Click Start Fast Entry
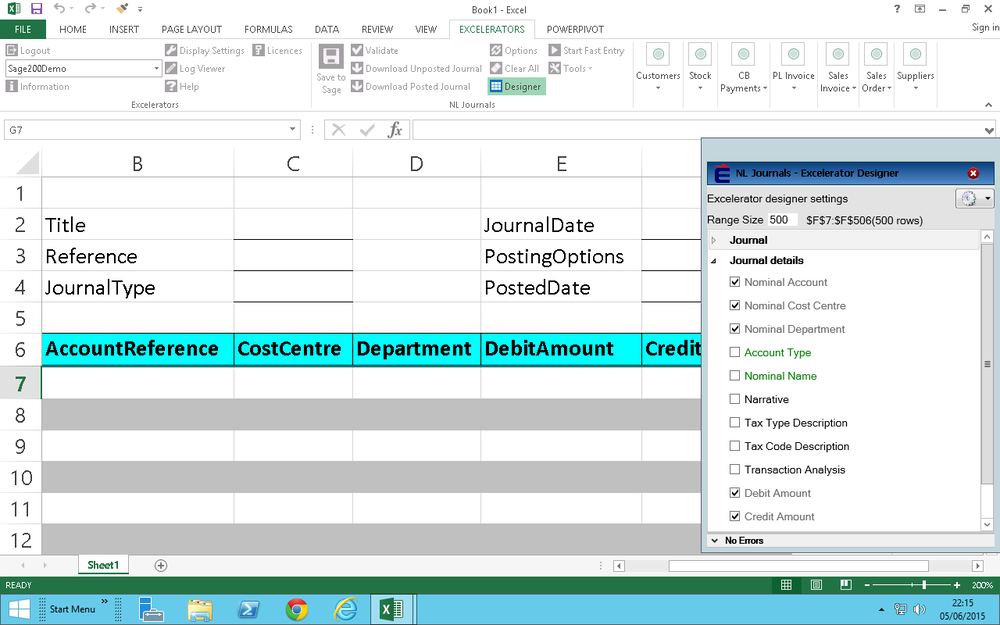 [586, 50]
